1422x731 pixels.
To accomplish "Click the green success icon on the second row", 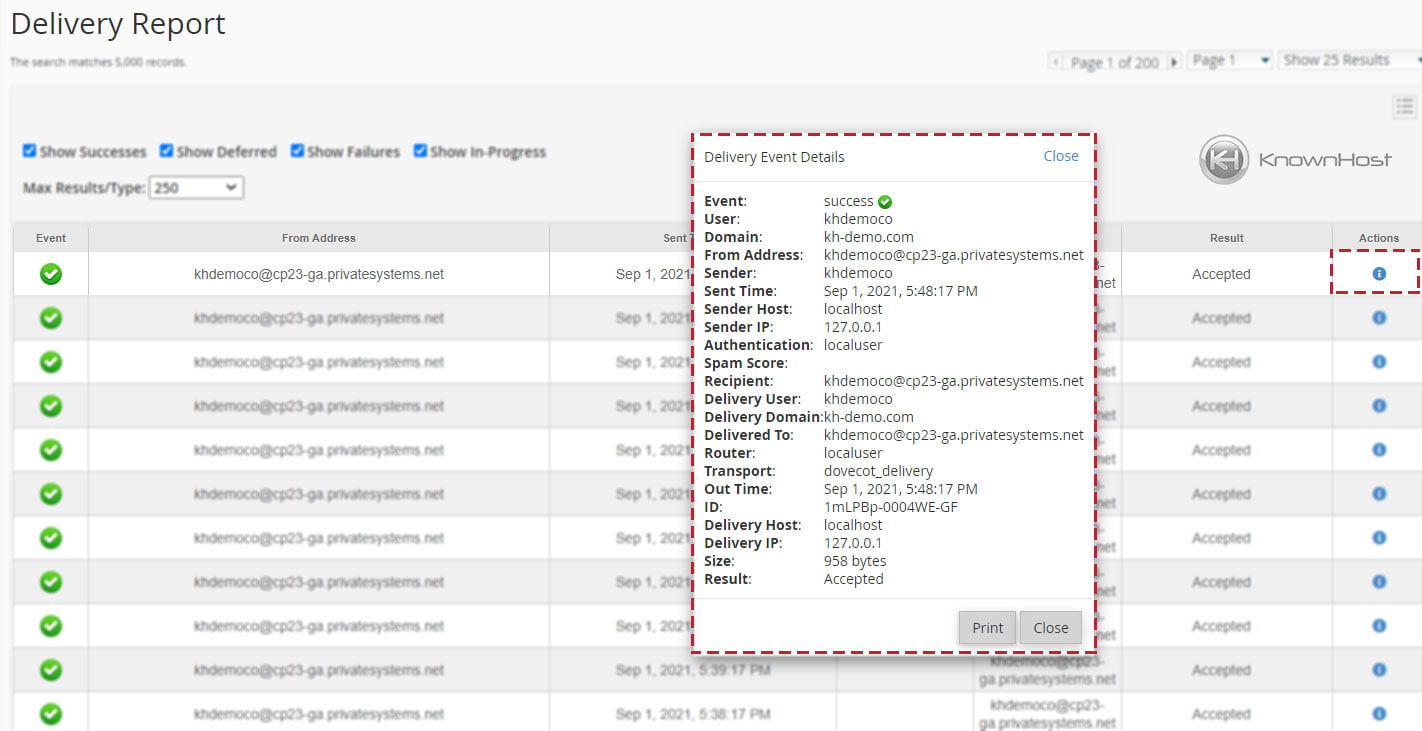I will (x=50, y=318).
